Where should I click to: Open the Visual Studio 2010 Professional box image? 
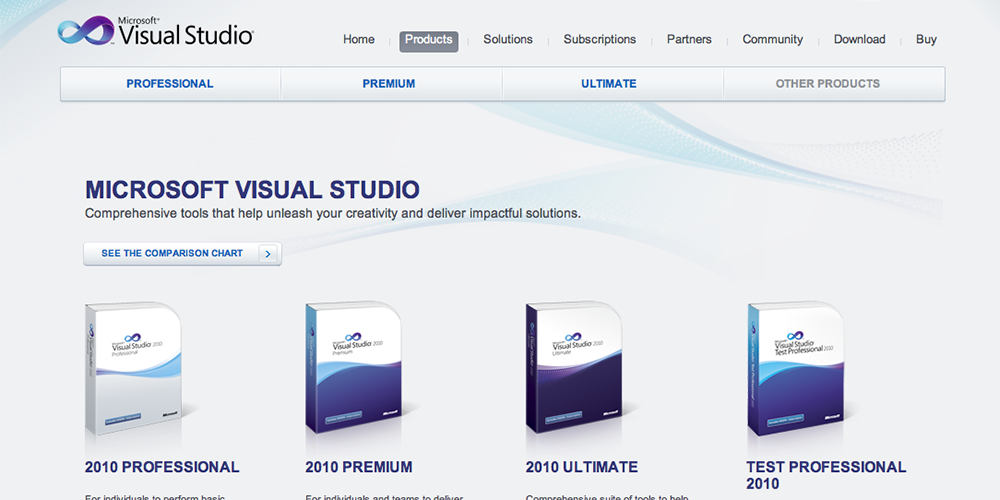tap(137, 367)
